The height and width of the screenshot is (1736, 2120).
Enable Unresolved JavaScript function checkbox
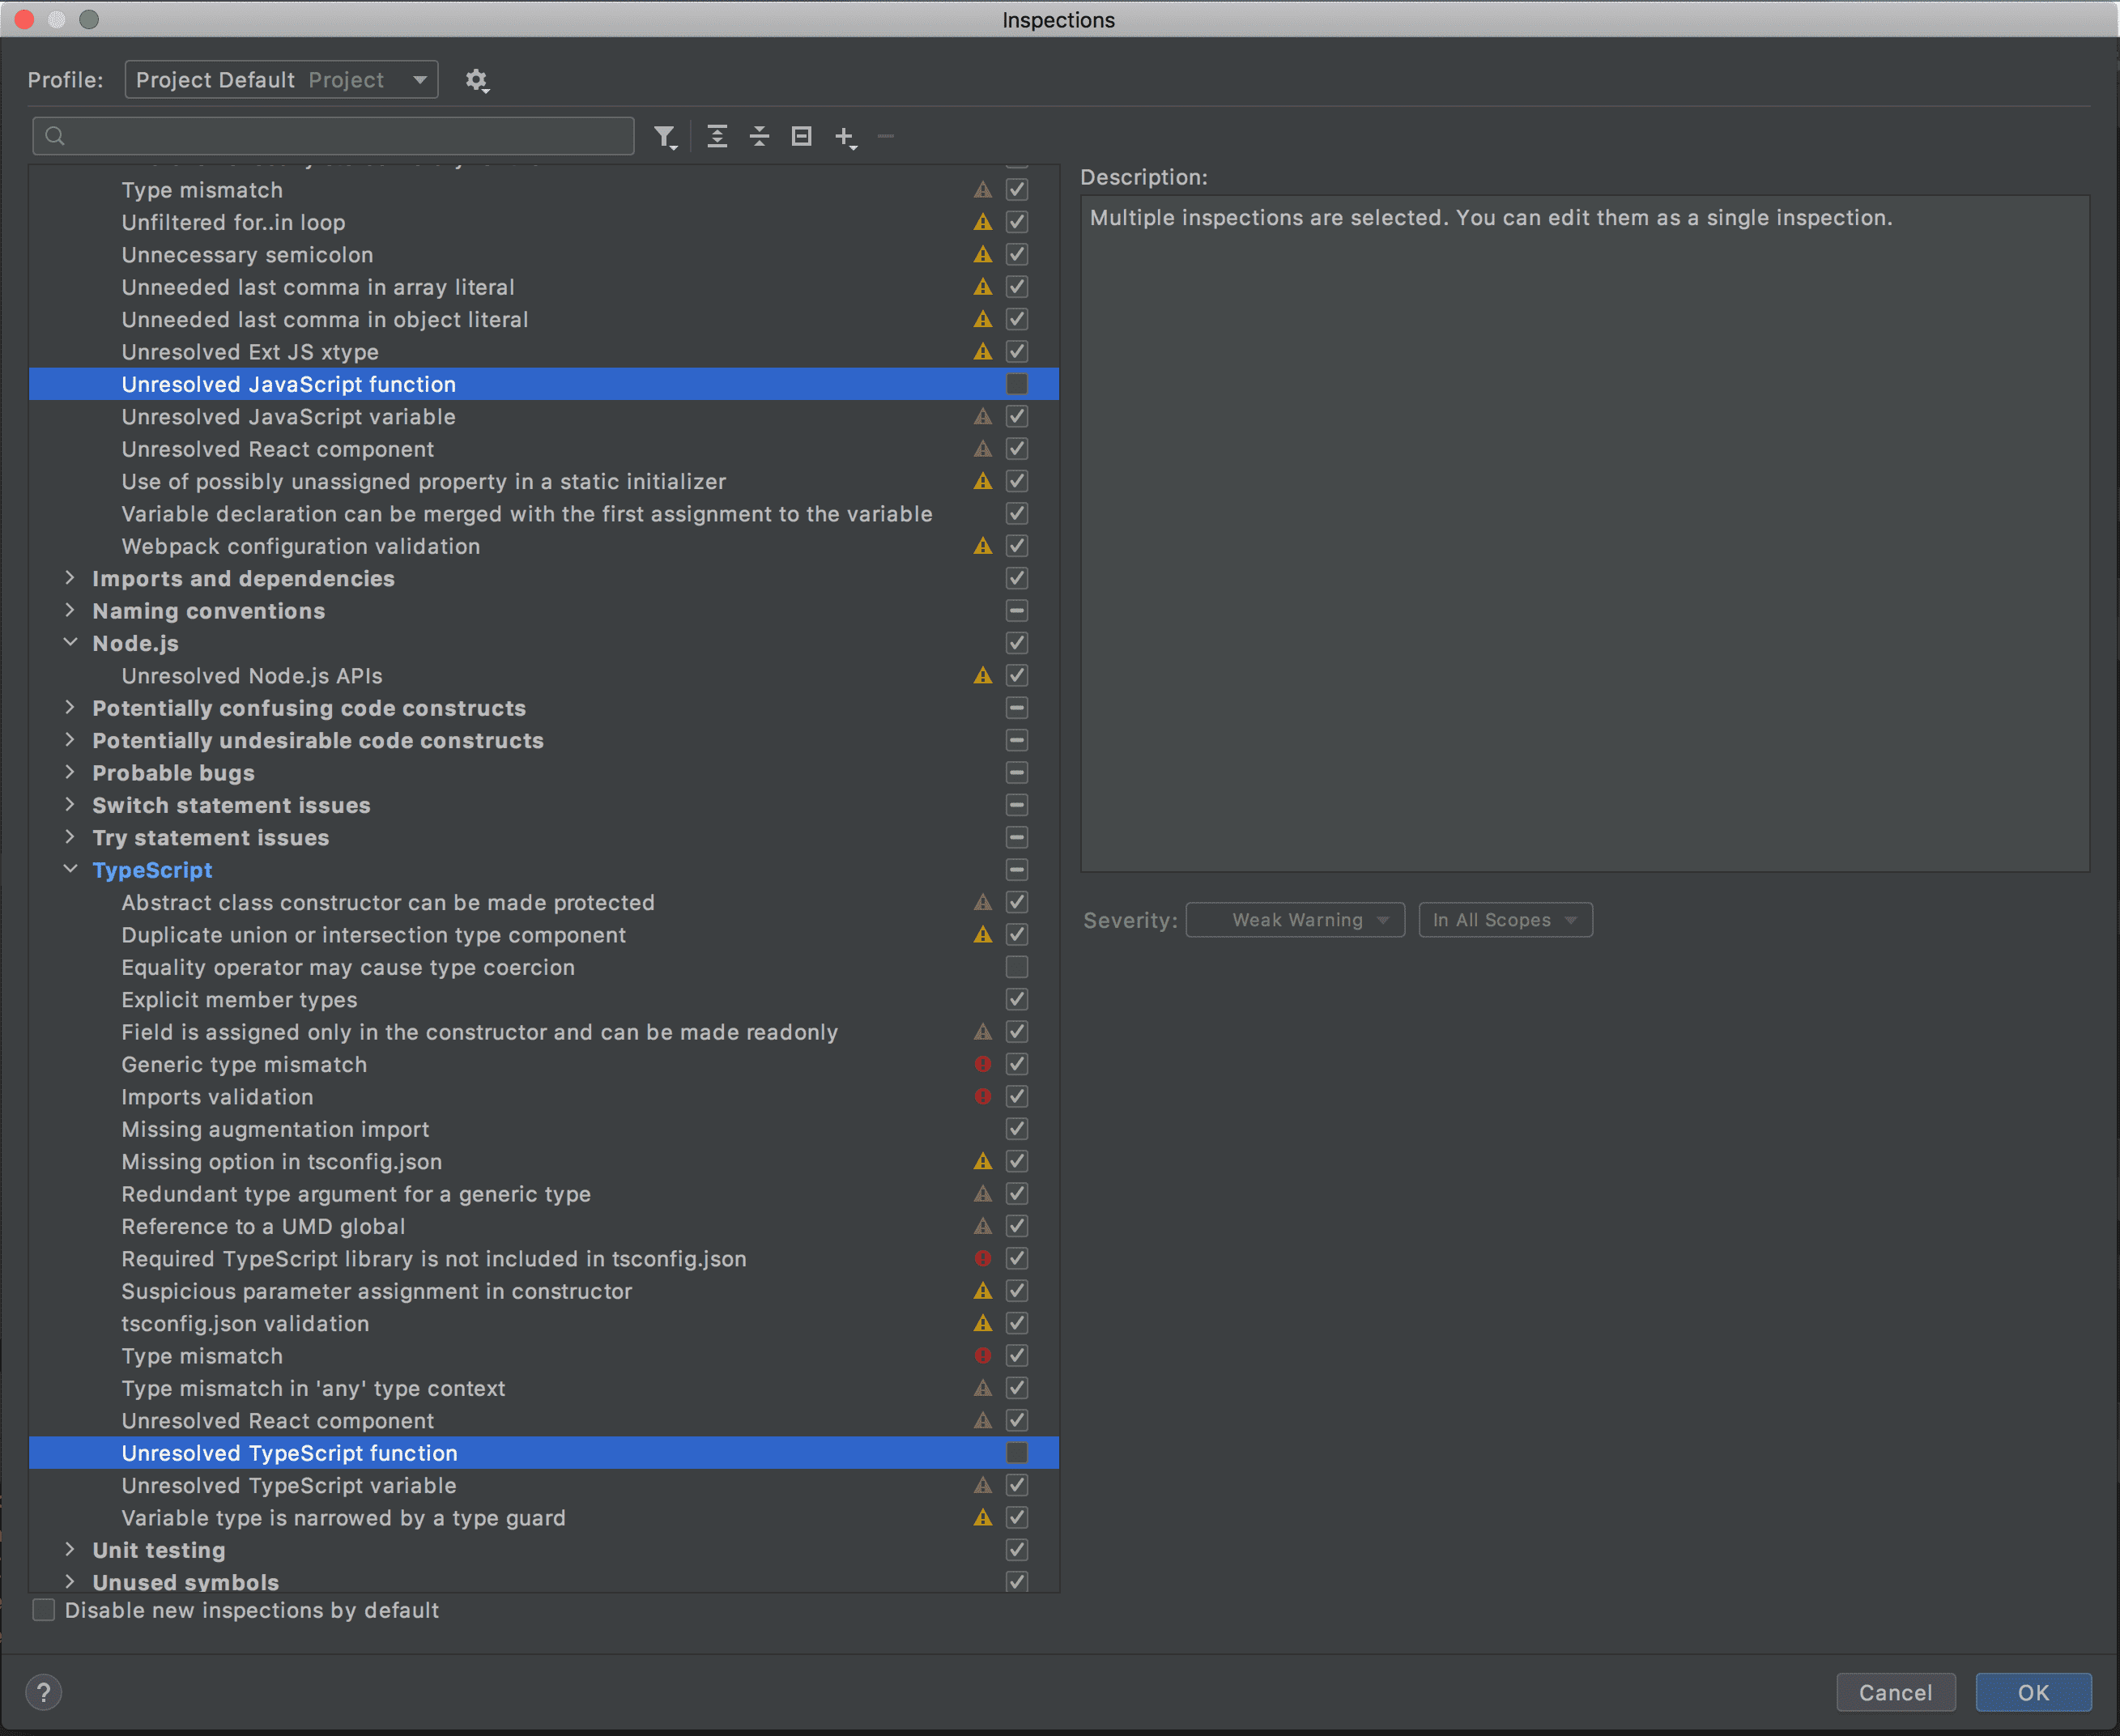click(1016, 384)
